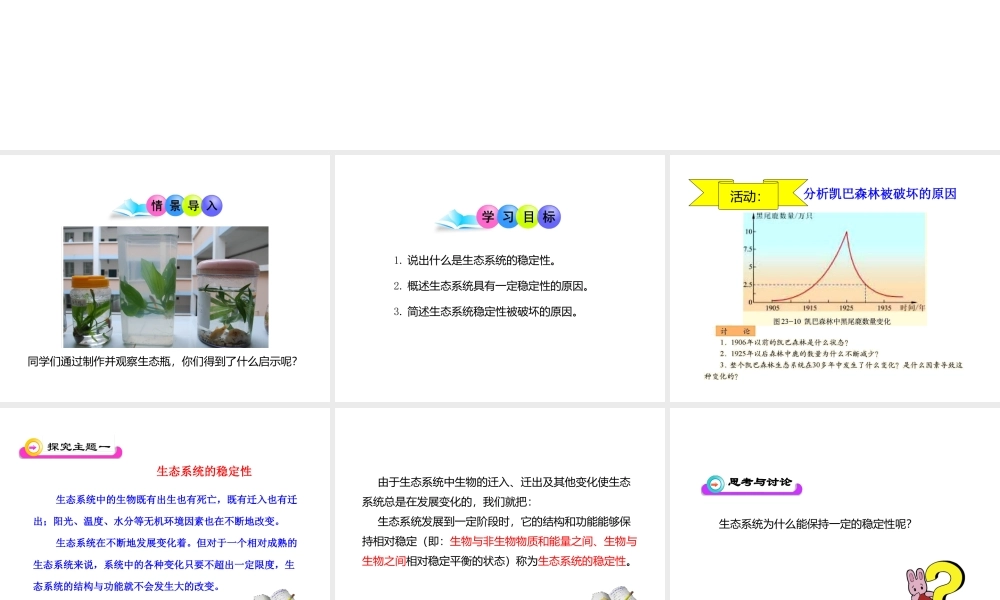Click the purple 标 circle badge
This screenshot has width=1000, height=600.
pos(549,217)
